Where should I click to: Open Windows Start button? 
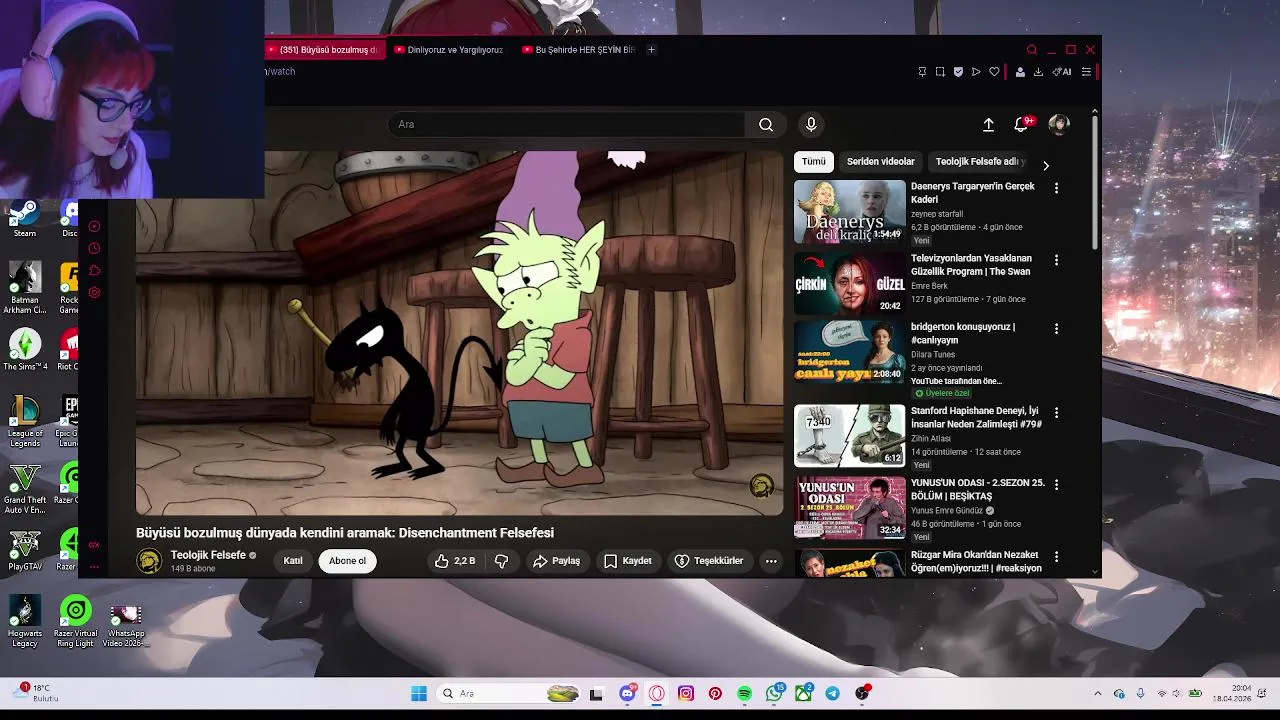click(x=419, y=694)
